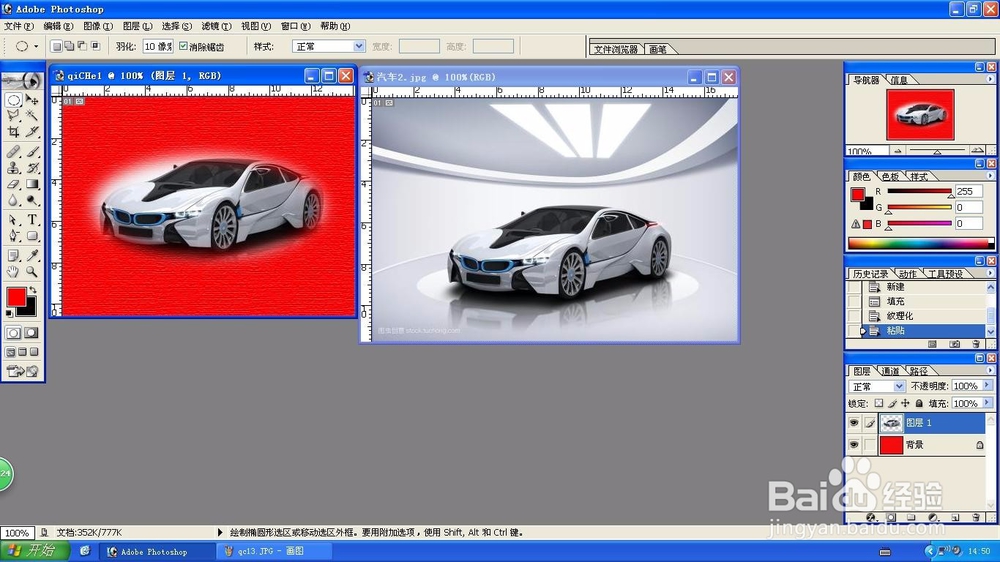Select the Elliptical Marquee tool in toolbox
This screenshot has width=1000, height=562.
coord(13,100)
